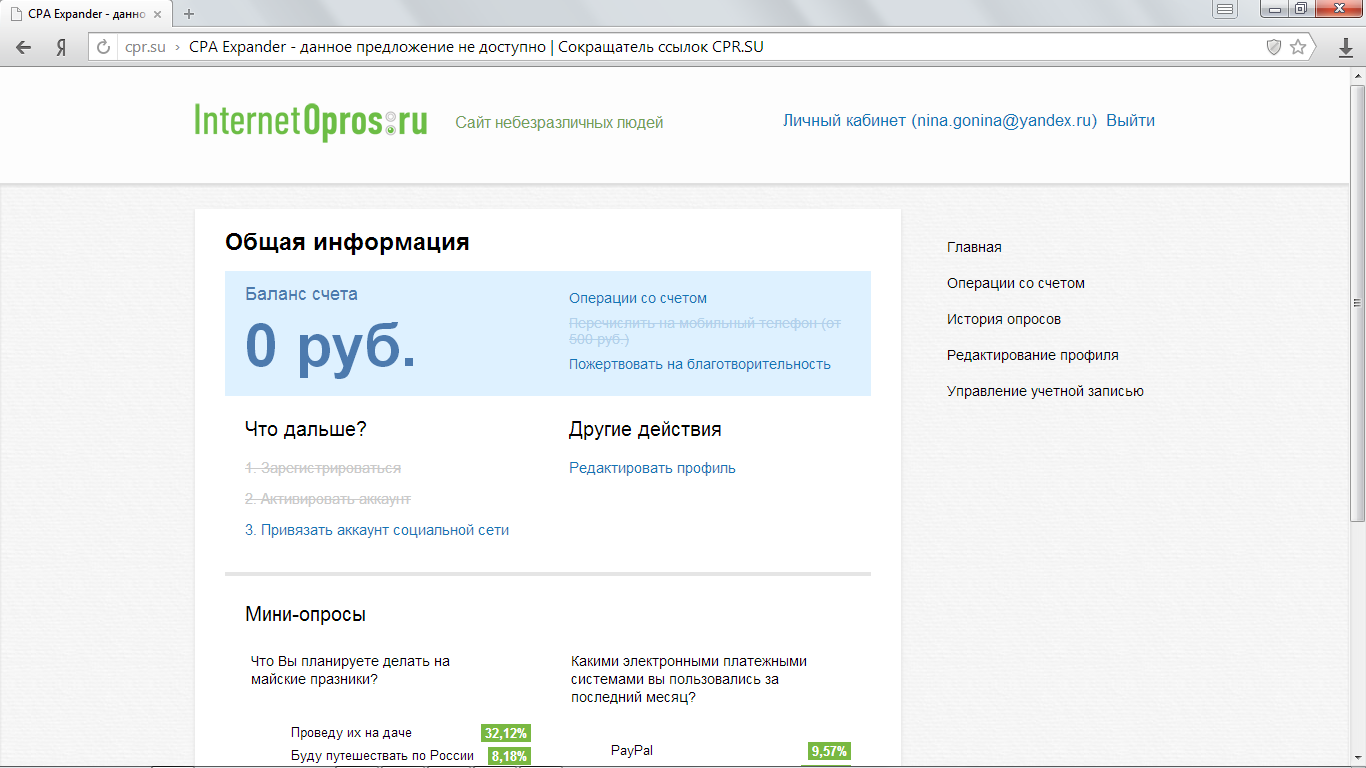Open downloads with the arrow icon
The width and height of the screenshot is (1366, 768).
pos(1346,47)
